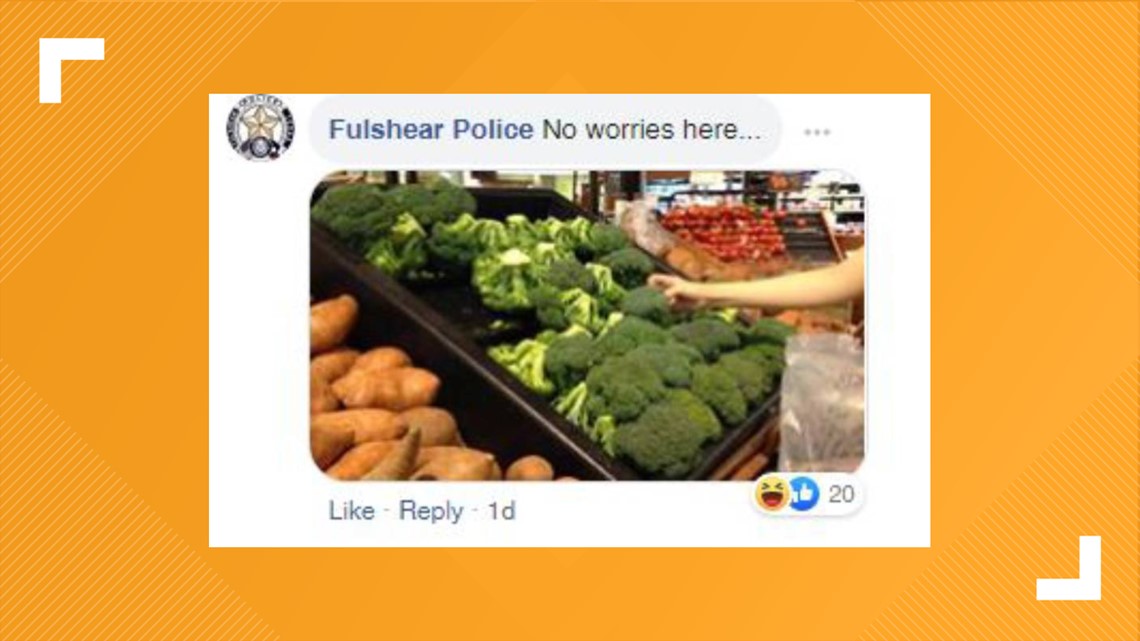This screenshot has height=641, width=1140.
Task: View the reaction count of 20
Action: pos(841,494)
